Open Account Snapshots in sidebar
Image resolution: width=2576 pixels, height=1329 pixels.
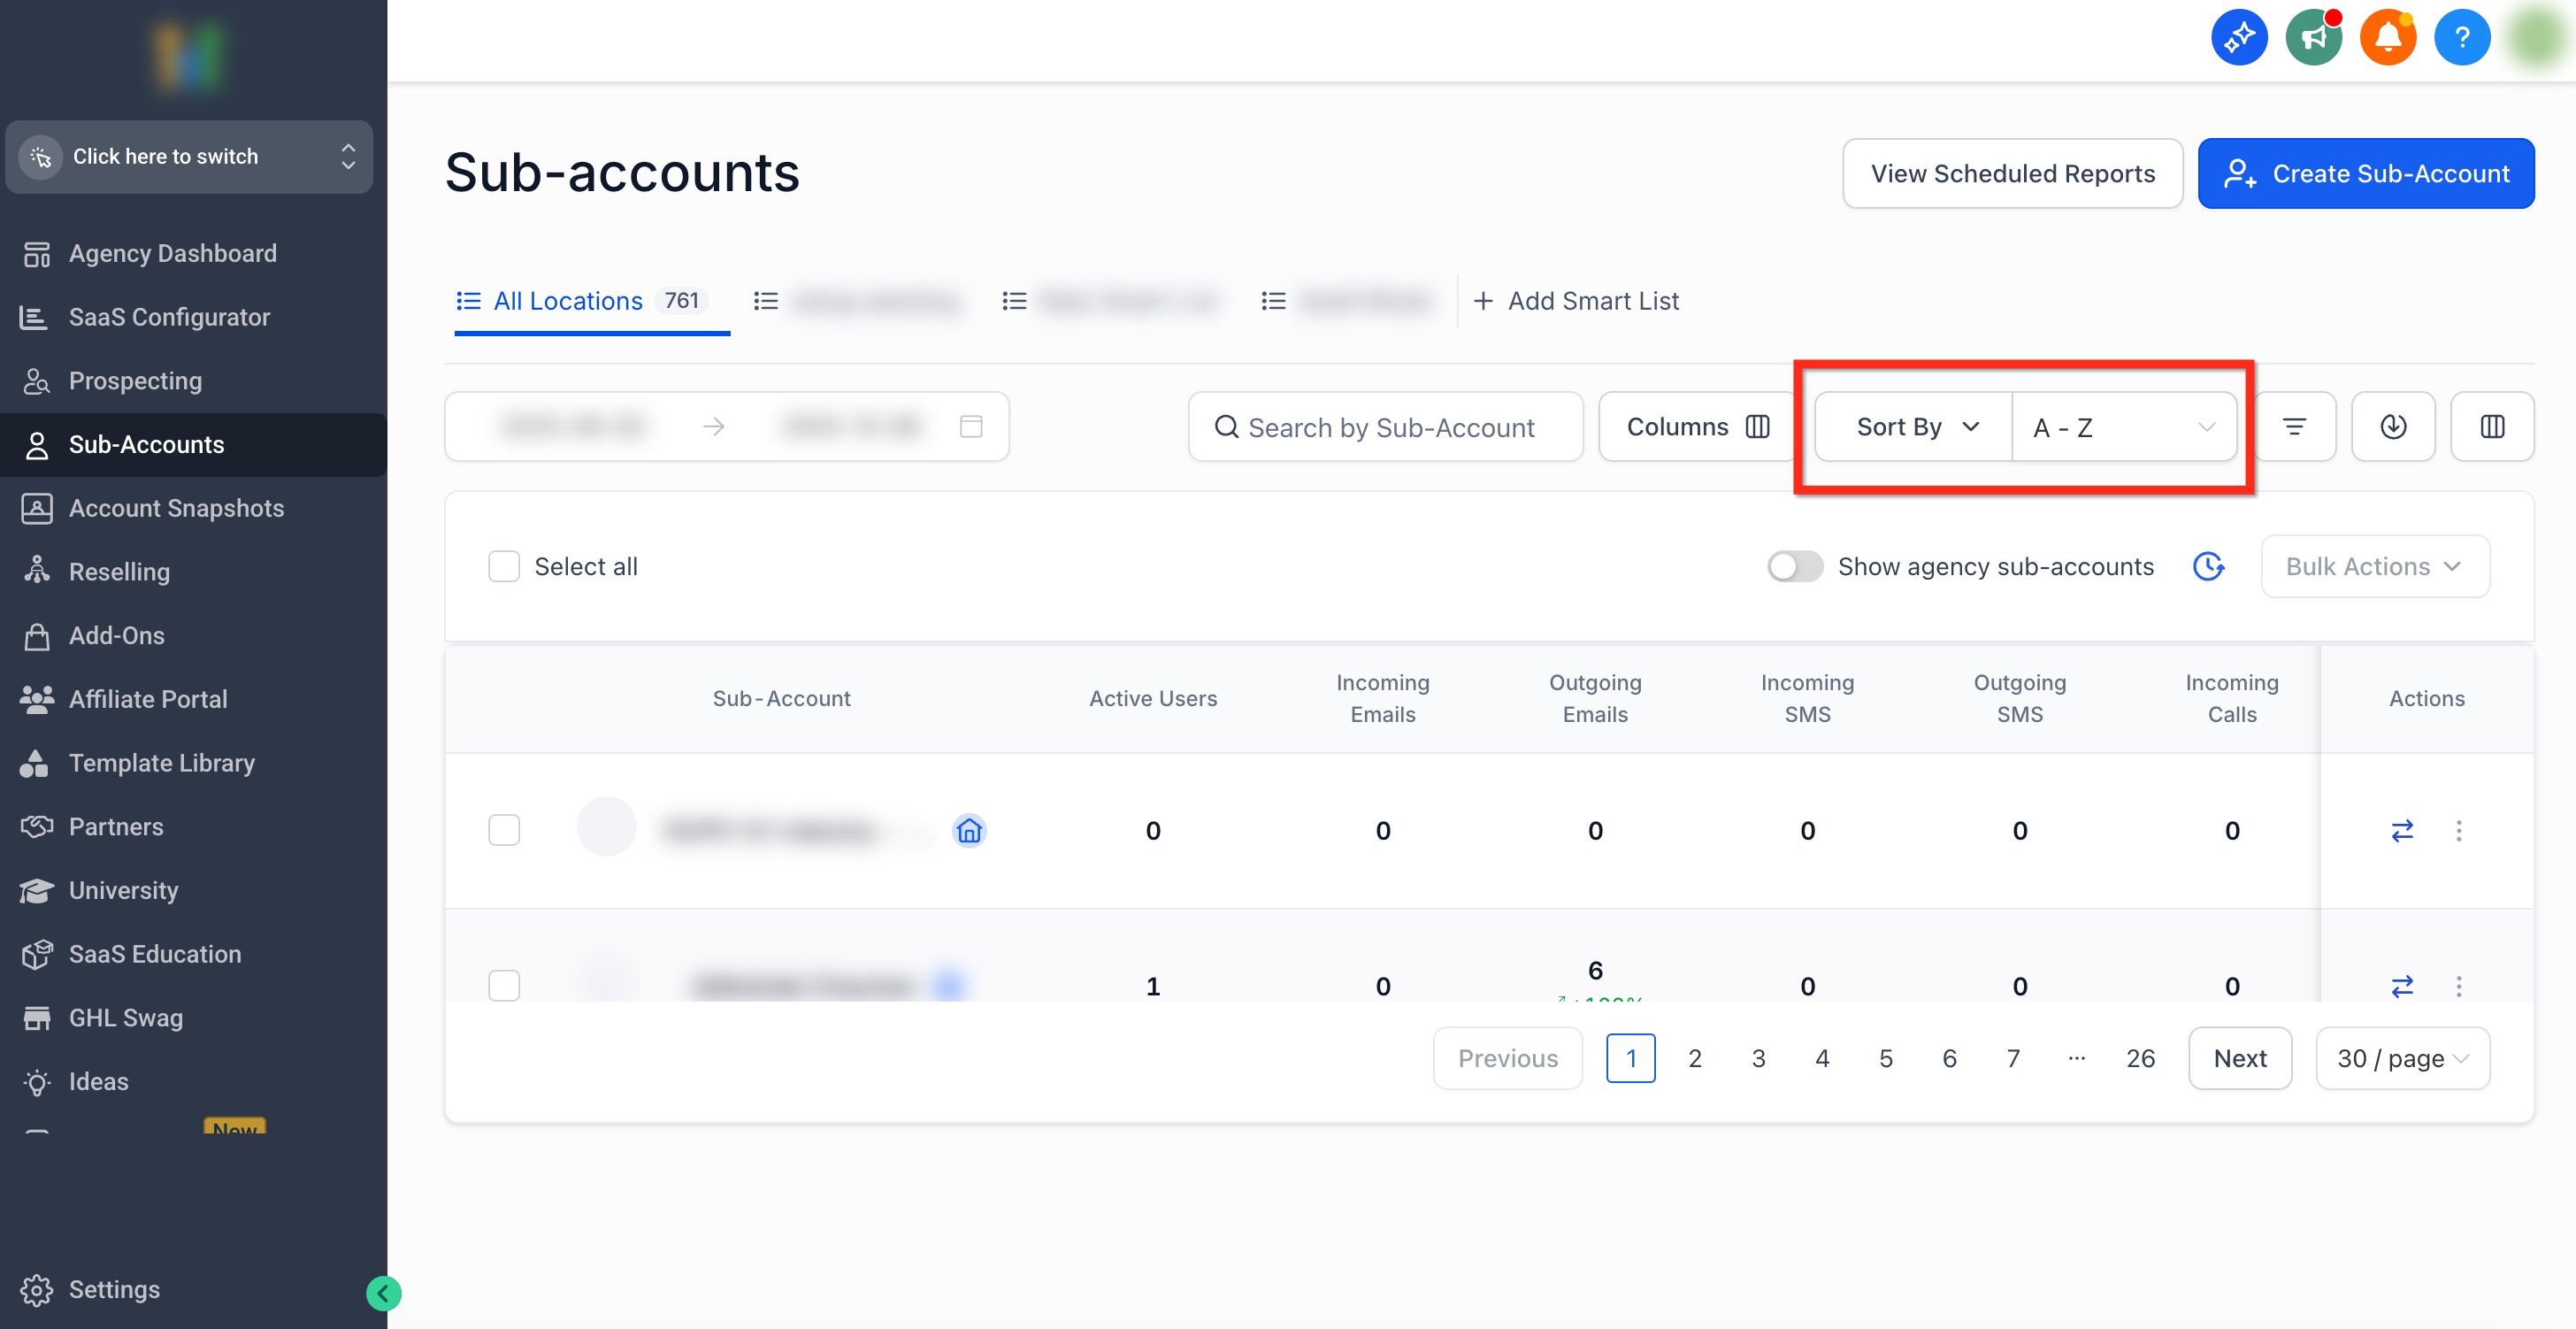176,508
